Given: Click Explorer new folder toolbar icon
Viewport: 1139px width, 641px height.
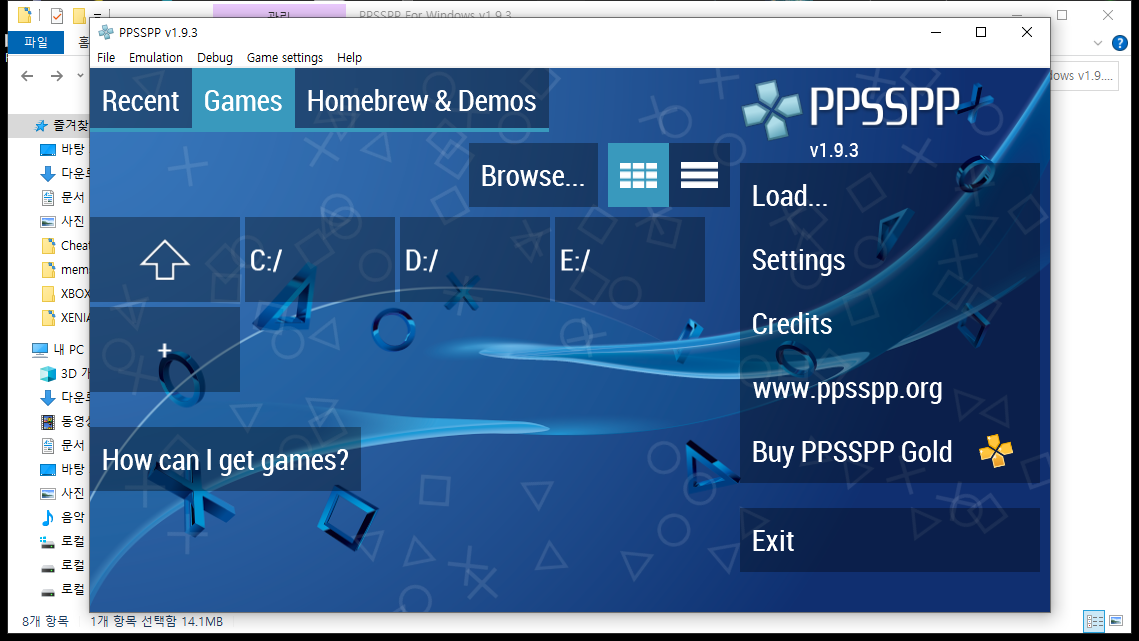Looking at the screenshot, I should pos(78,15).
